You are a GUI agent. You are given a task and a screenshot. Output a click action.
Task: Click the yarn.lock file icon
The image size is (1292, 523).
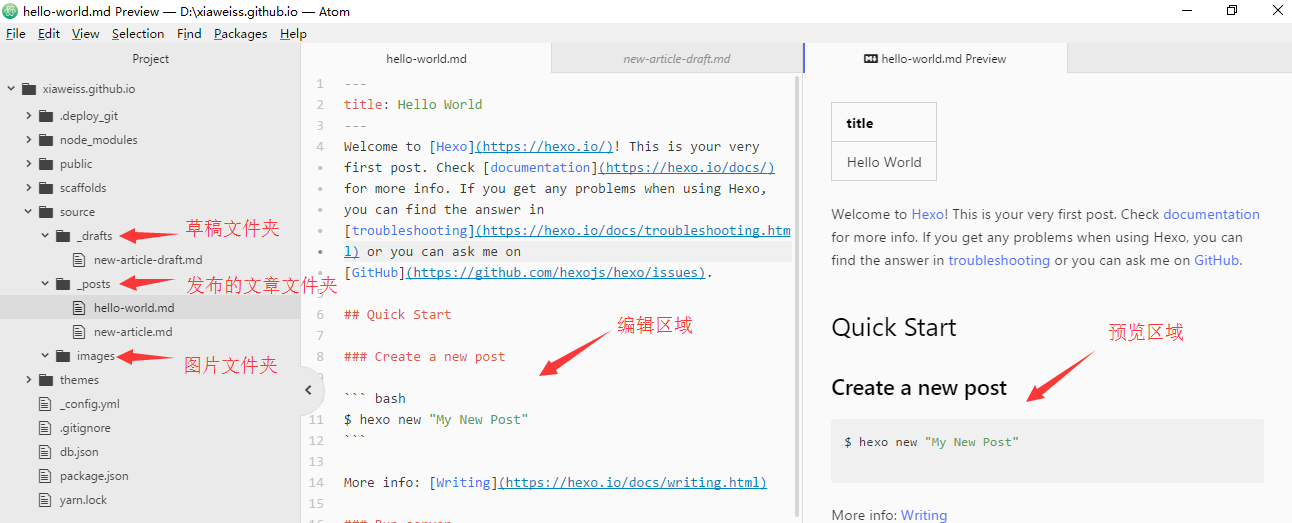point(44,500)
